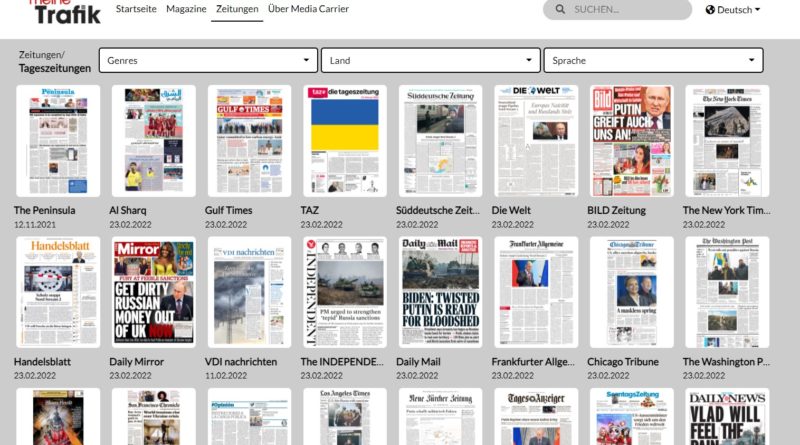Open The Washington Post cover
This screenshot has width=800, height=445.
coord(727,292)
